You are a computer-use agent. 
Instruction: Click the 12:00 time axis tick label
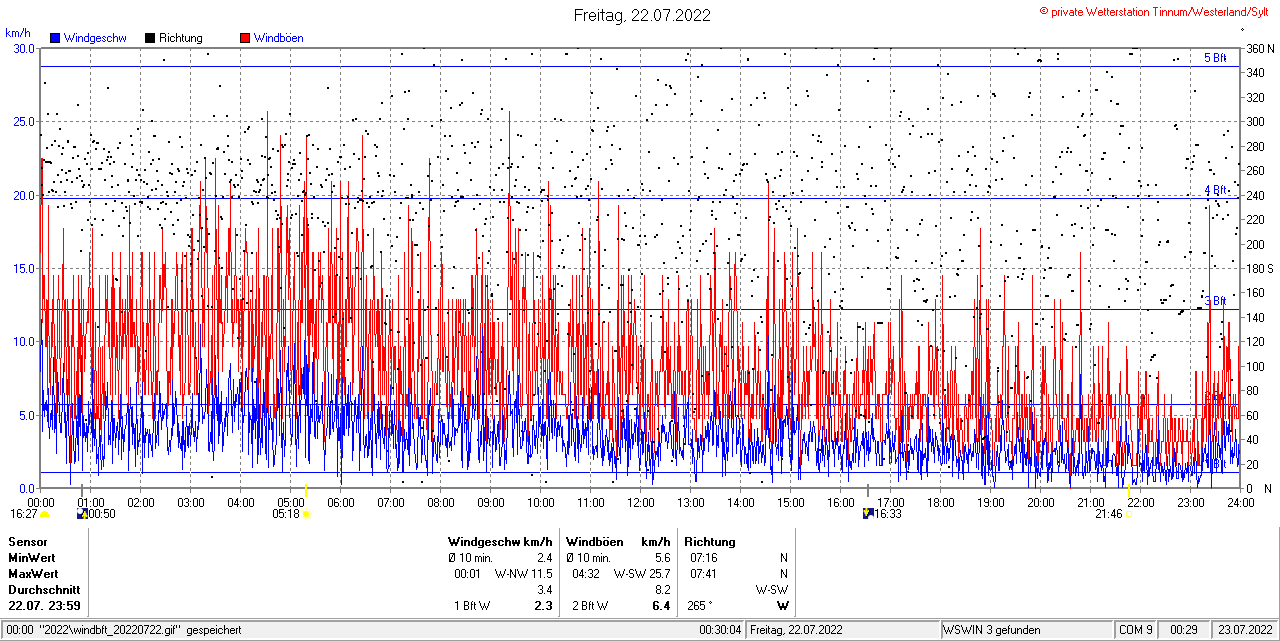point(641,502)
